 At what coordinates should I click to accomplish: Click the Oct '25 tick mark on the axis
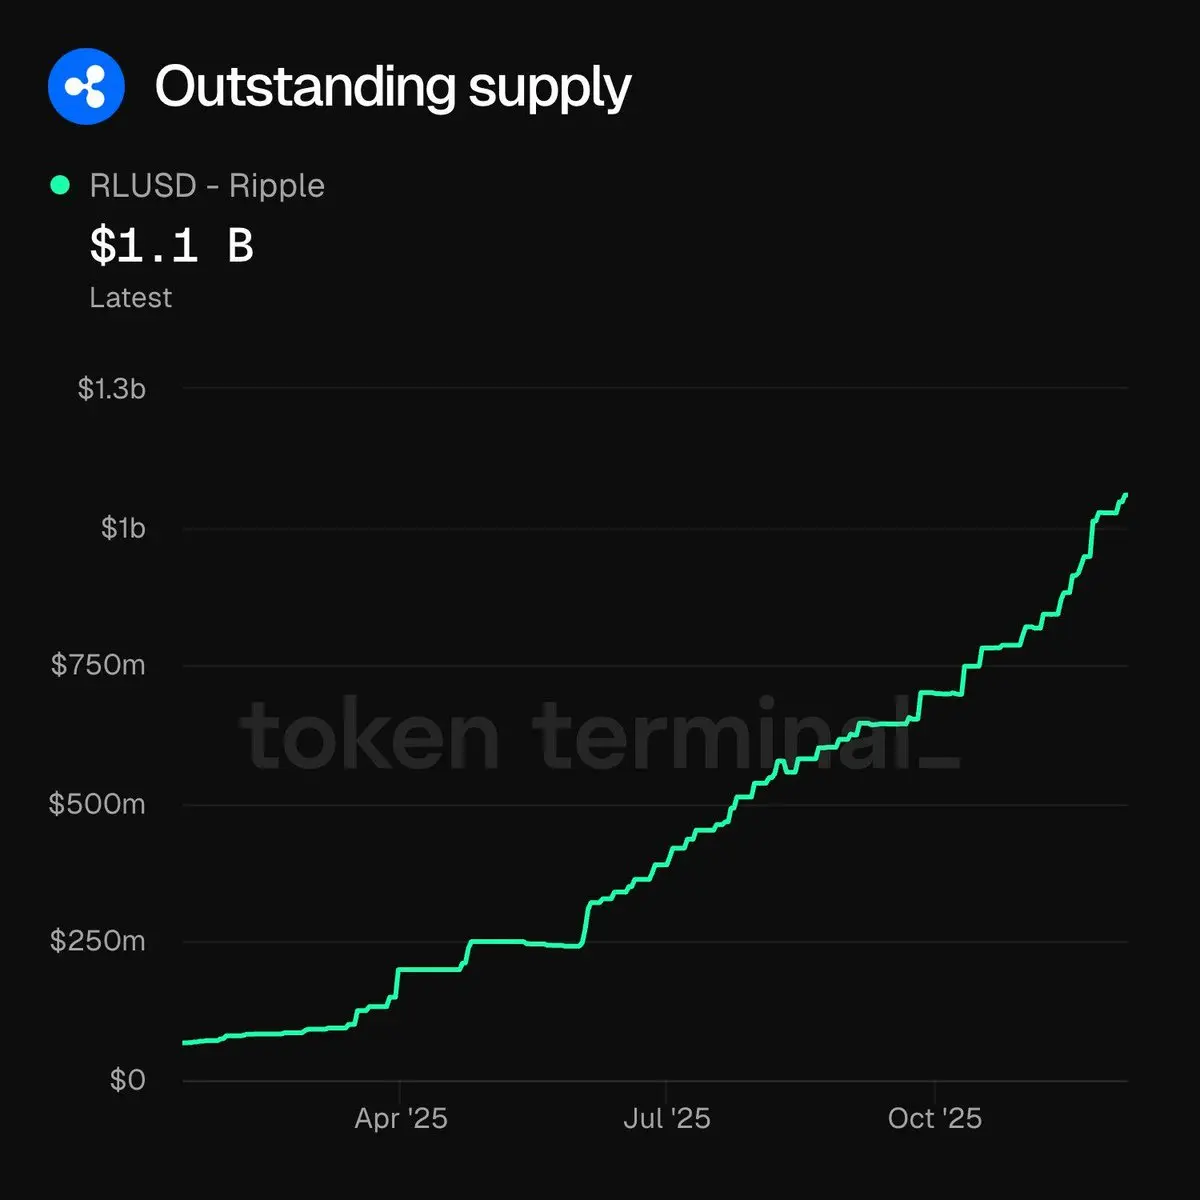tap(934, 1088)
